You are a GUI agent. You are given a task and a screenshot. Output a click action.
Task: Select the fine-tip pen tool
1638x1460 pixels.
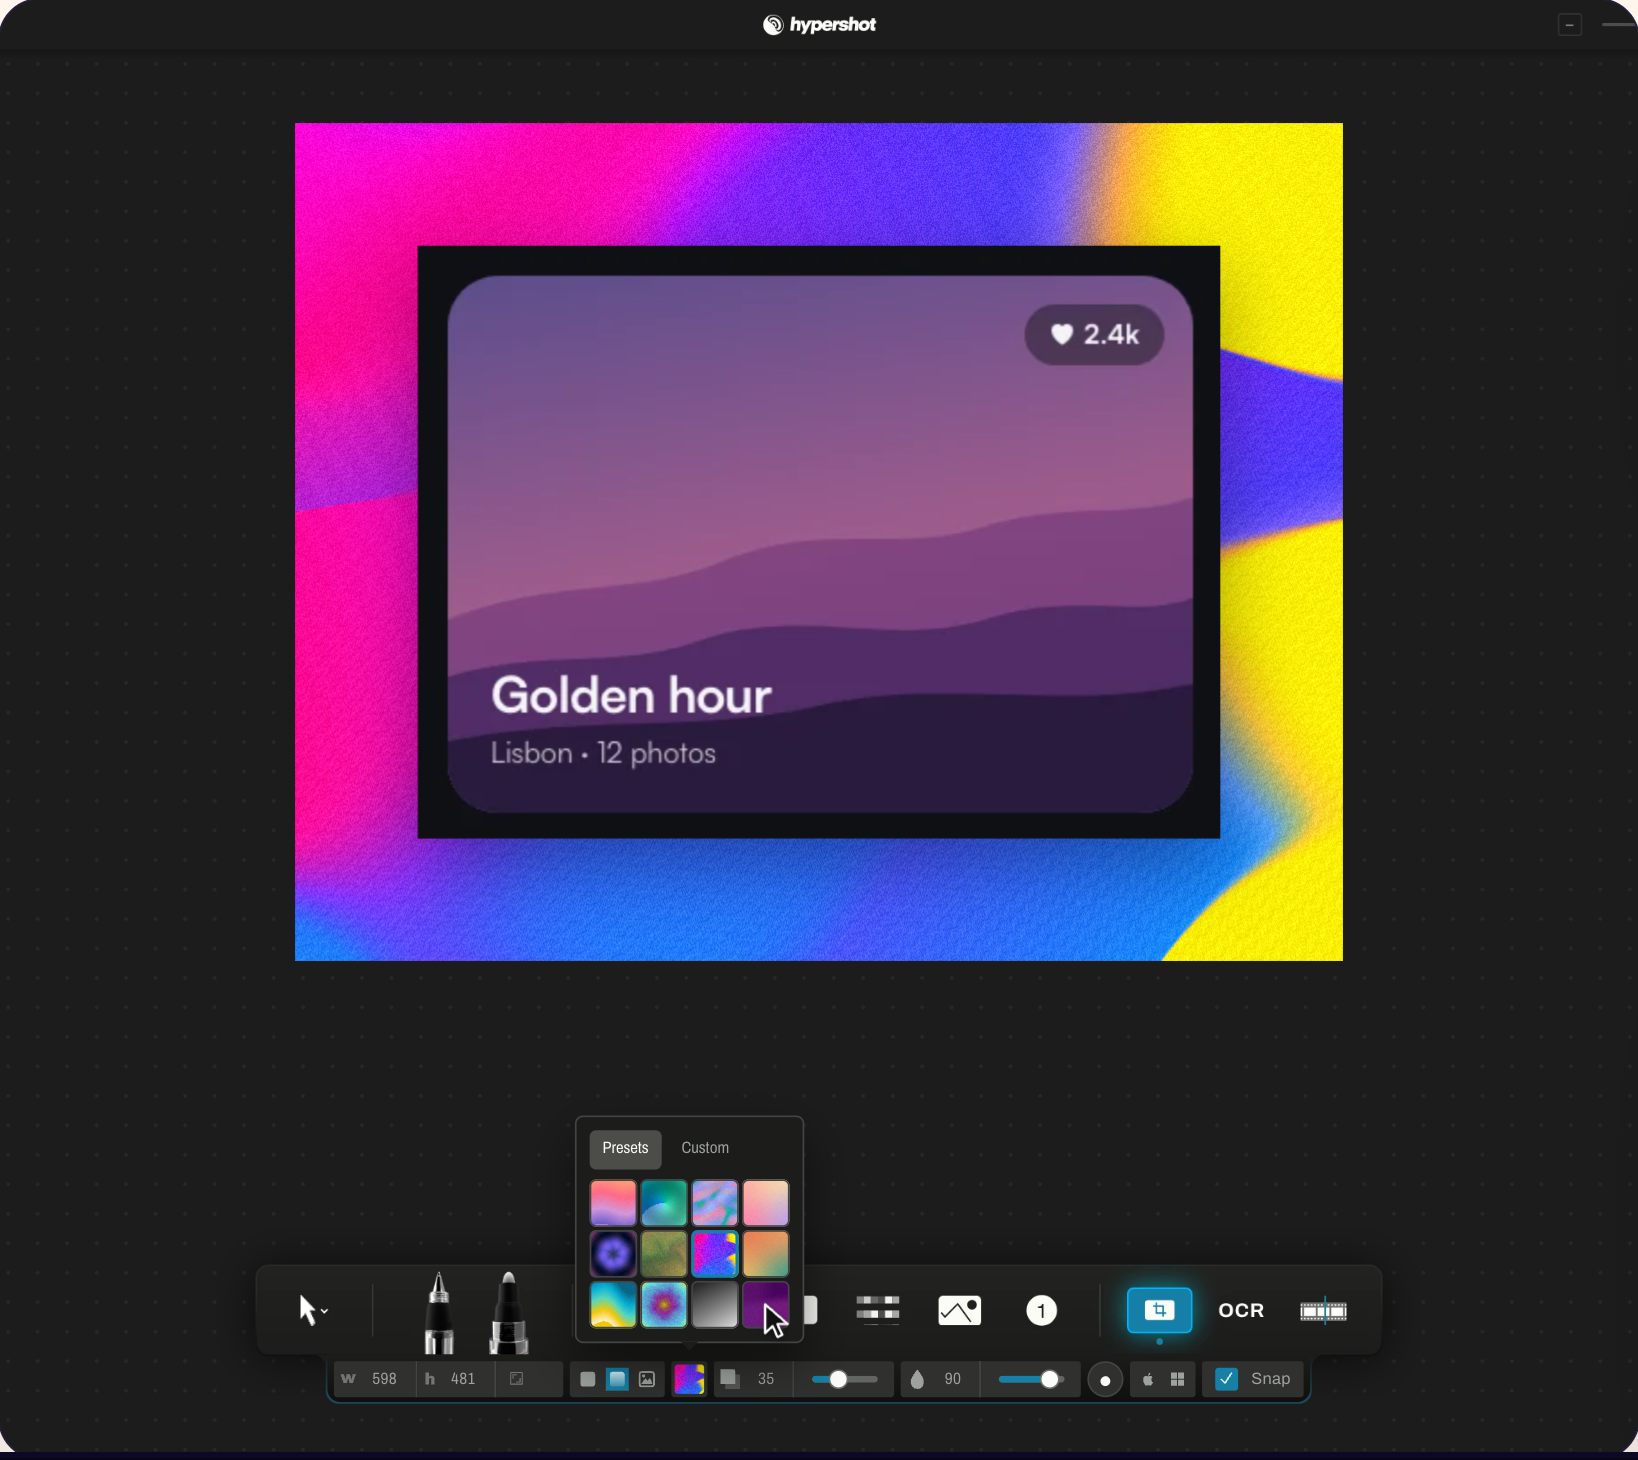coord(439,1312)
